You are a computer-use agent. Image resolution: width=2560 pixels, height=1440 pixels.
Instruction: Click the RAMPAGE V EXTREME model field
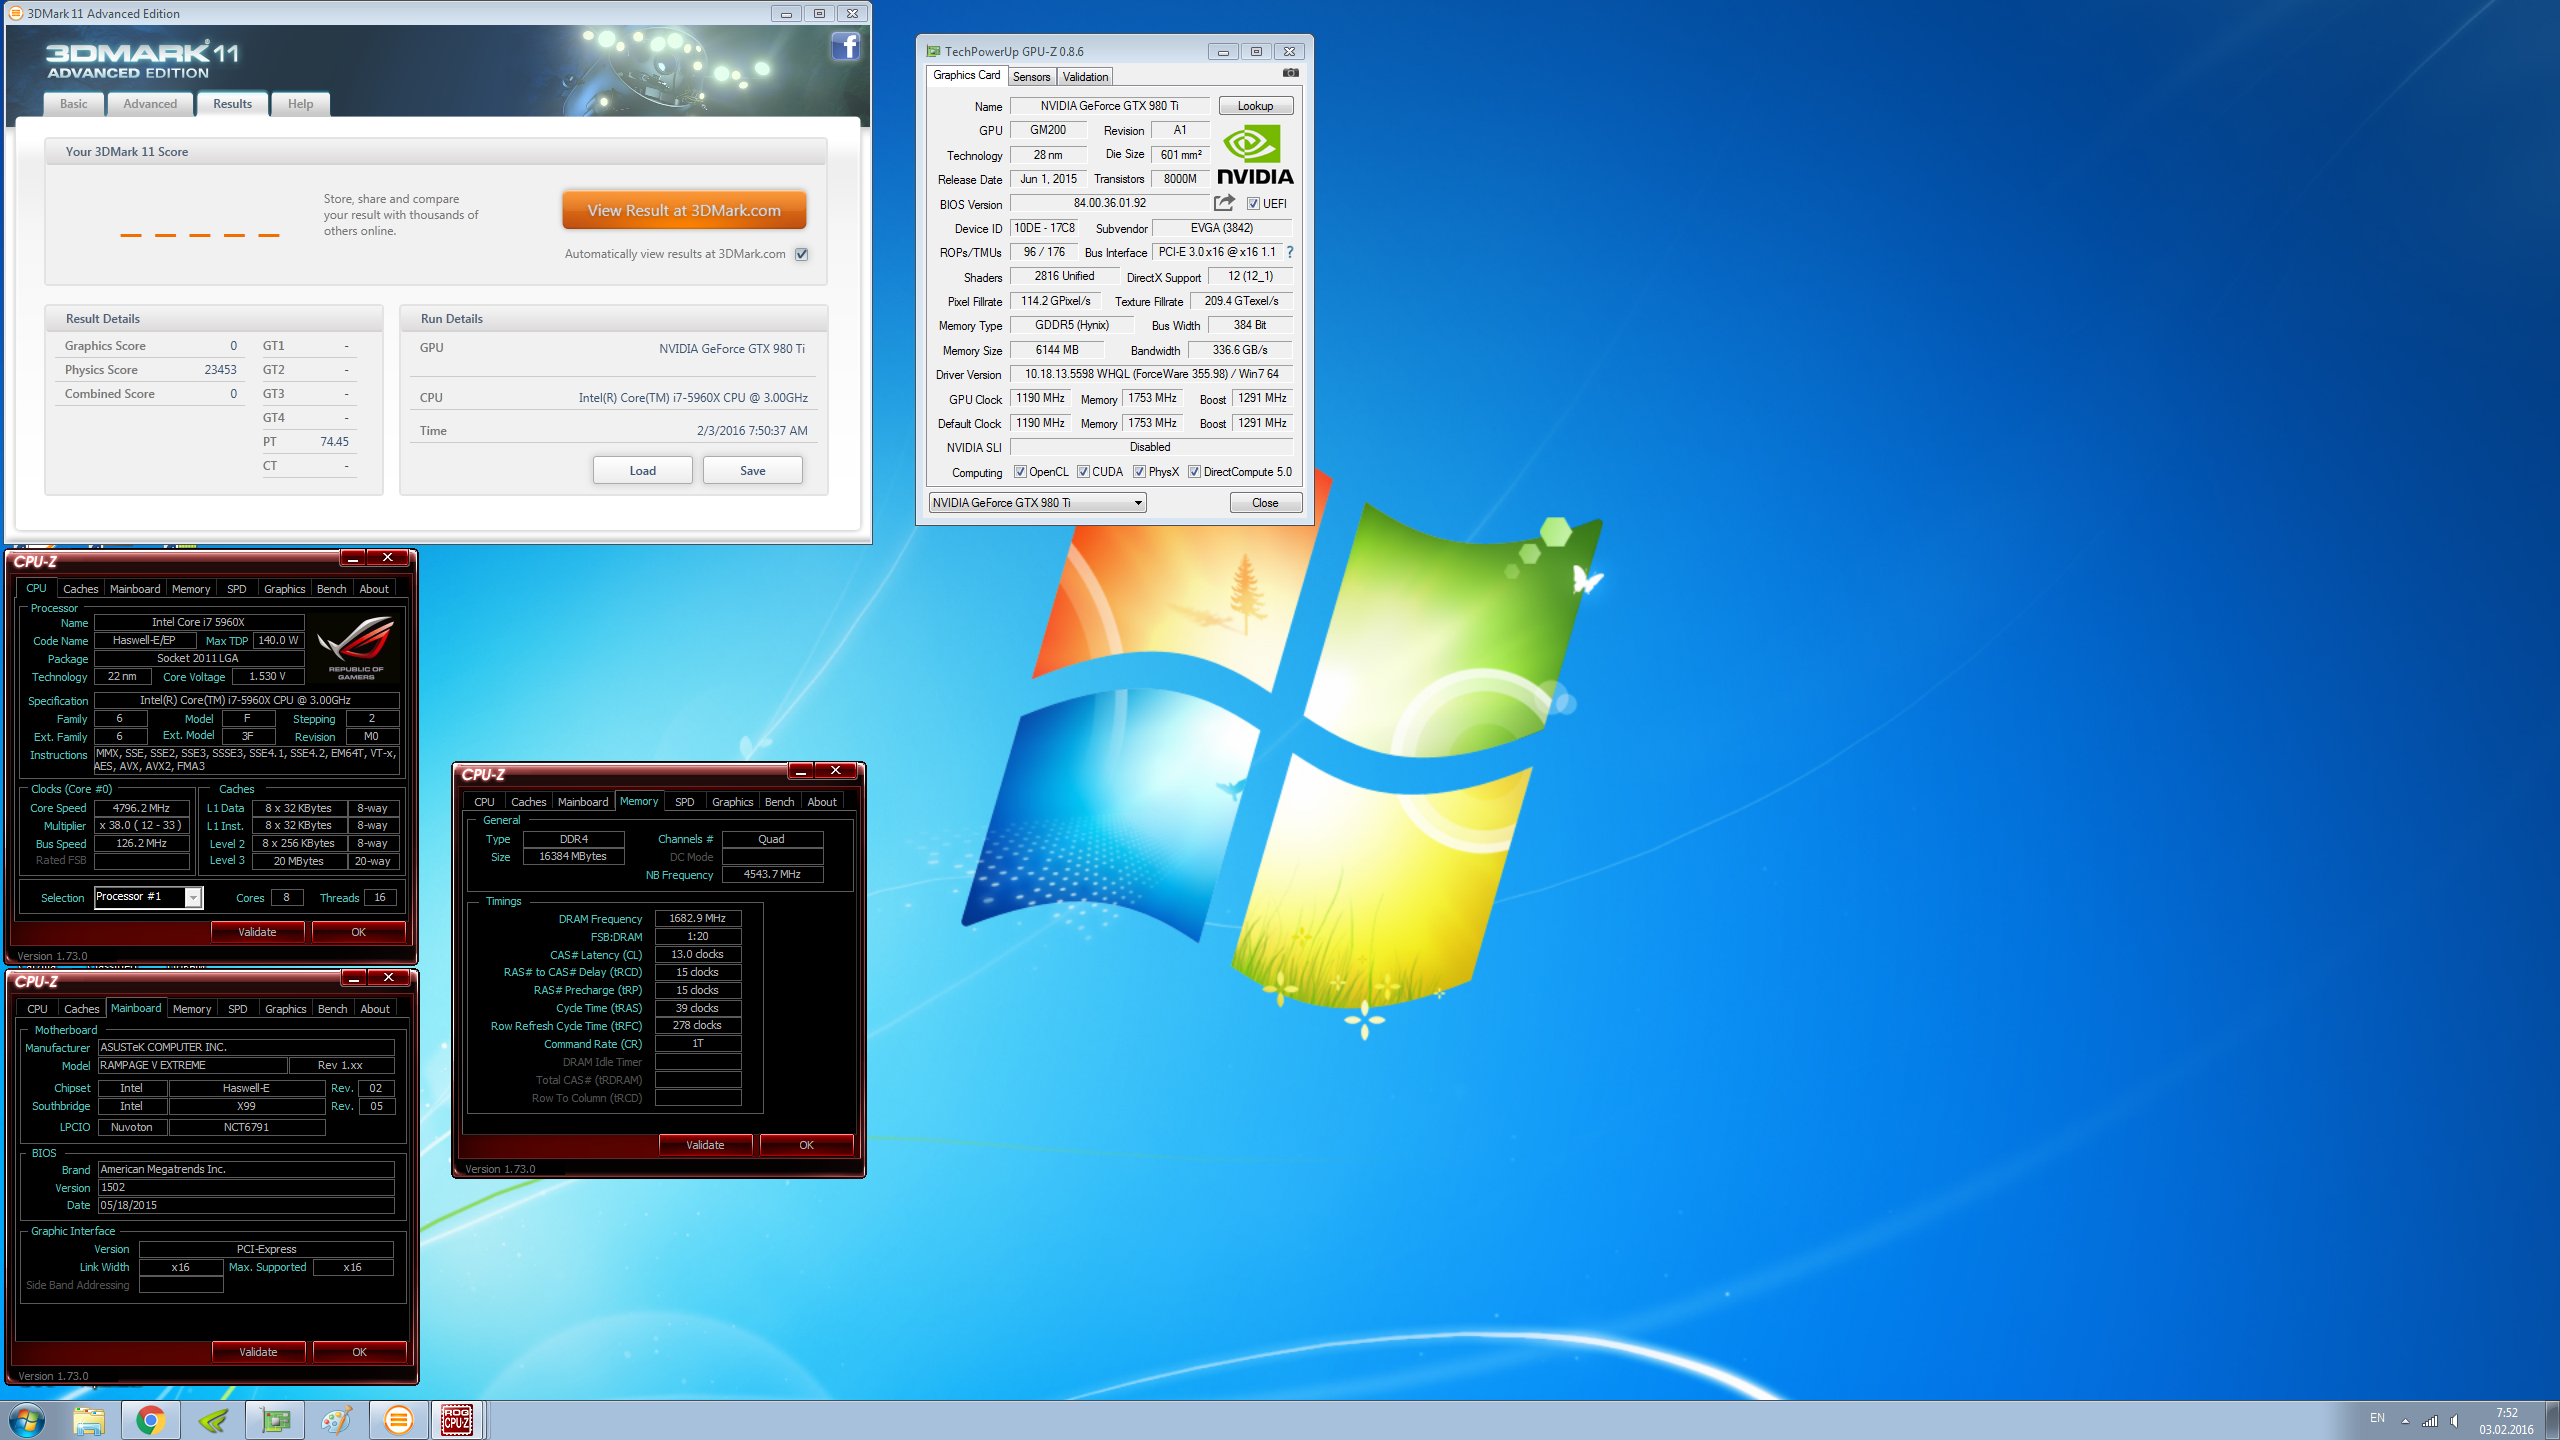192,1065
